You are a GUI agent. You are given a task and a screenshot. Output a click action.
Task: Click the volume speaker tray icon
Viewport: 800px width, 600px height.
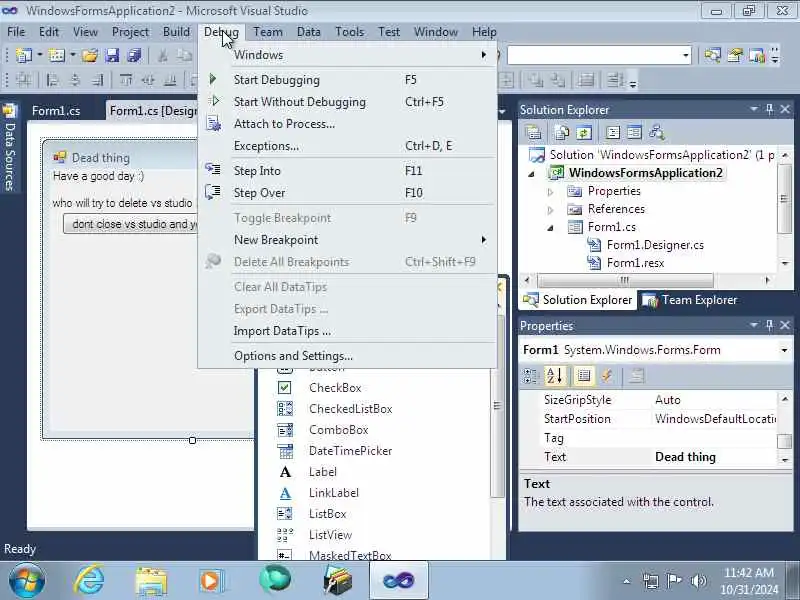[x=697, y=581]
